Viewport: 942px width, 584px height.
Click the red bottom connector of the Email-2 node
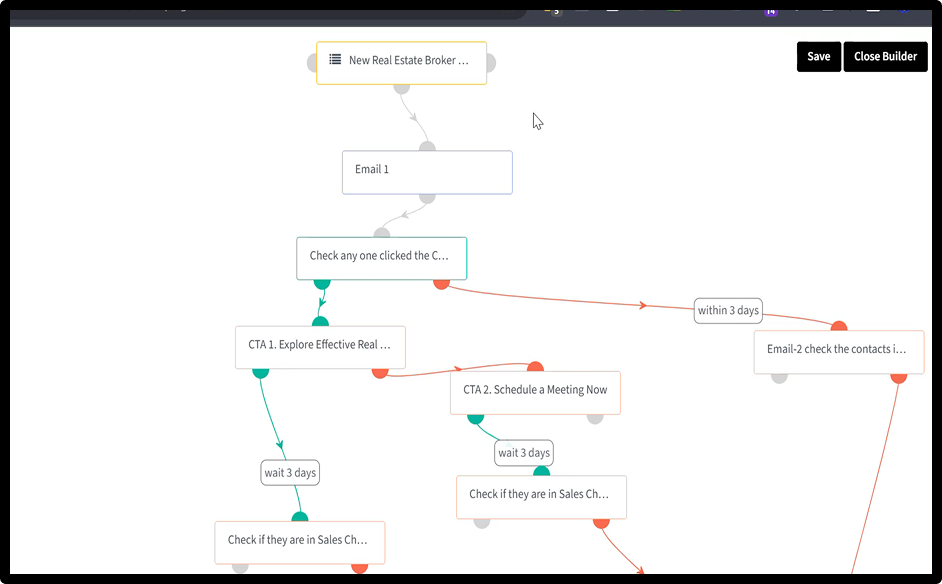click(899, 378)
